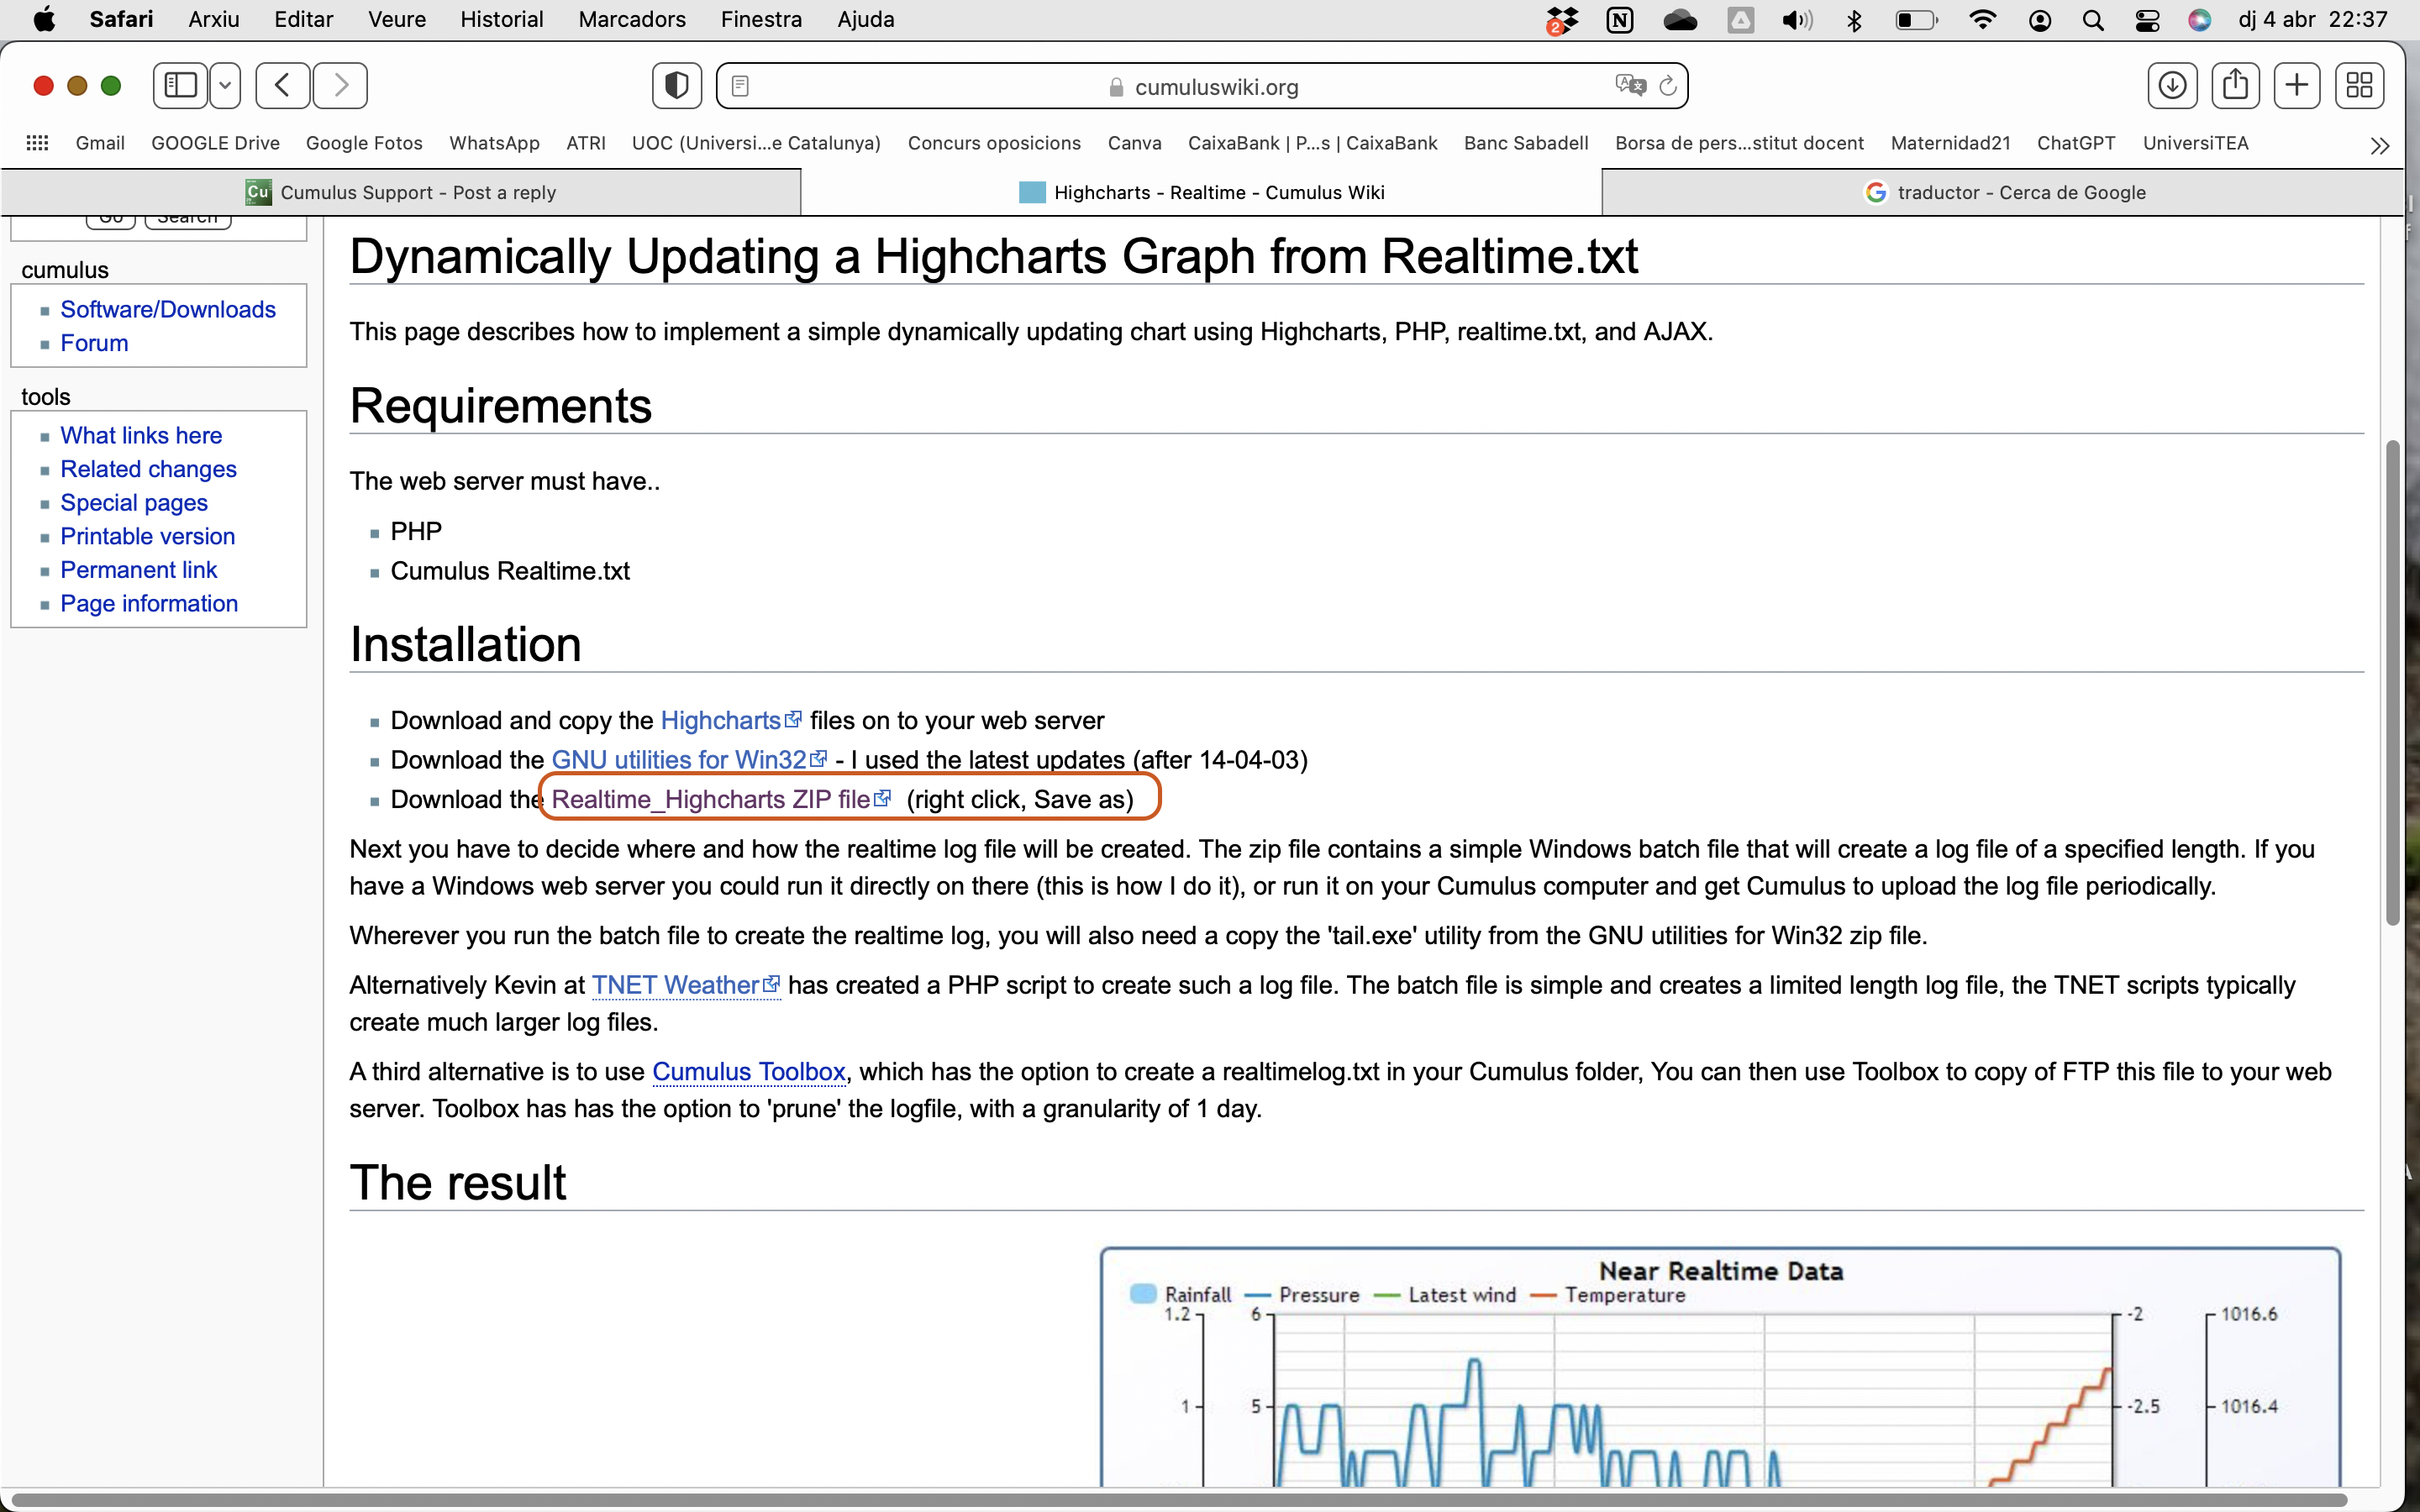Click the Safari sidebar toggle icon
This screenshot has width=2420, height=1512.
pyautogui.click(x=181, y=85)
